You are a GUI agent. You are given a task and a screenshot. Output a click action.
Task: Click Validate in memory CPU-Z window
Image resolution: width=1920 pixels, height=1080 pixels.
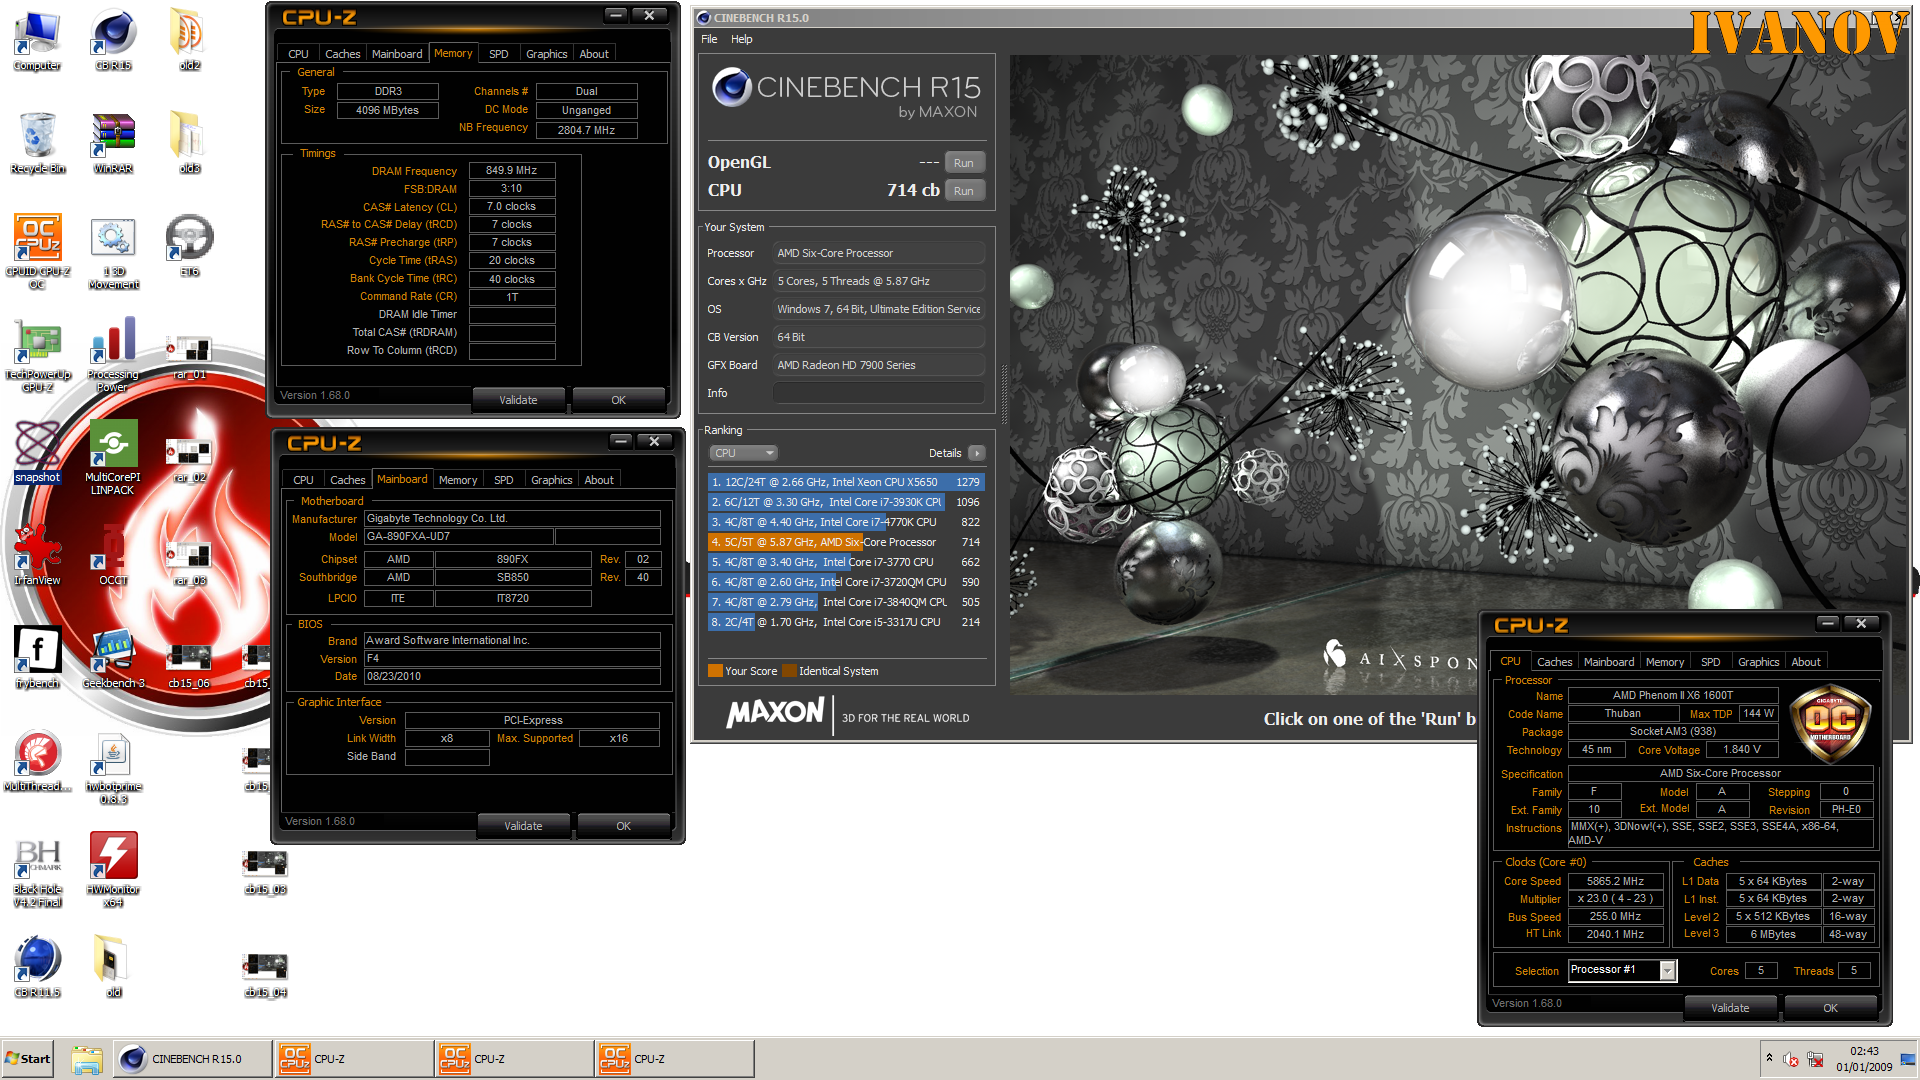[518, 400]
